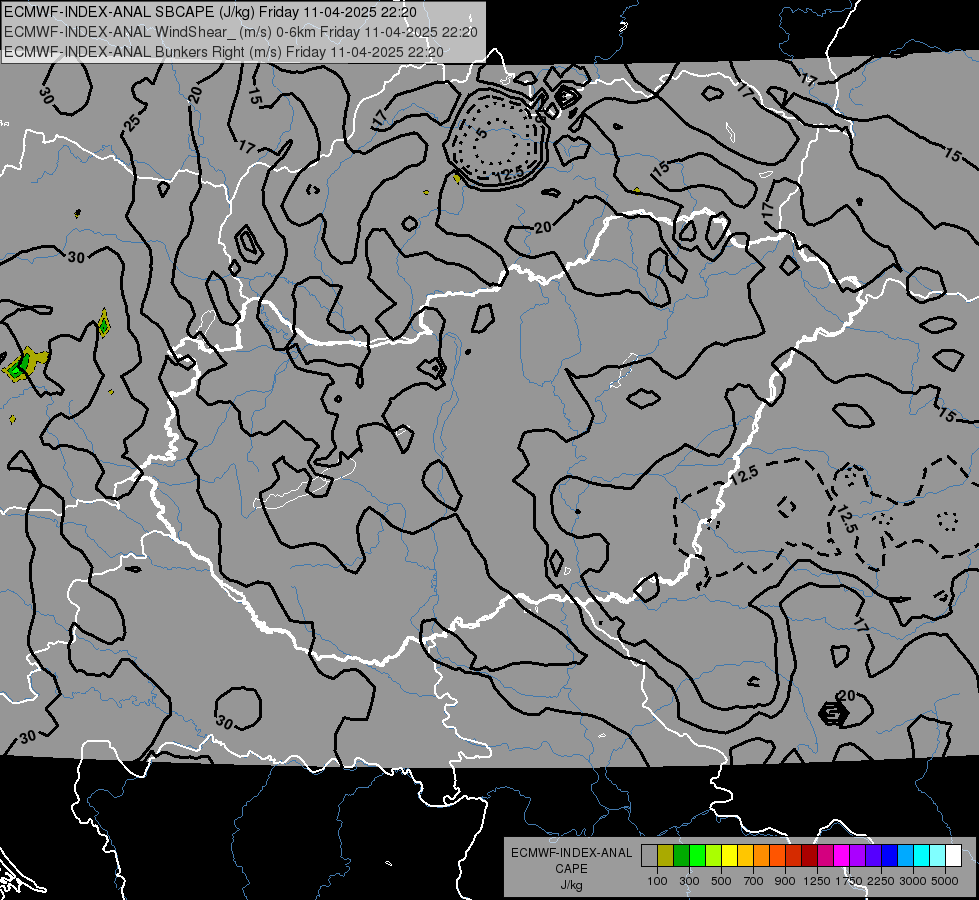Click the 25 contour label on the map
This screenshot has width=979, height=900.
[132, 122]
